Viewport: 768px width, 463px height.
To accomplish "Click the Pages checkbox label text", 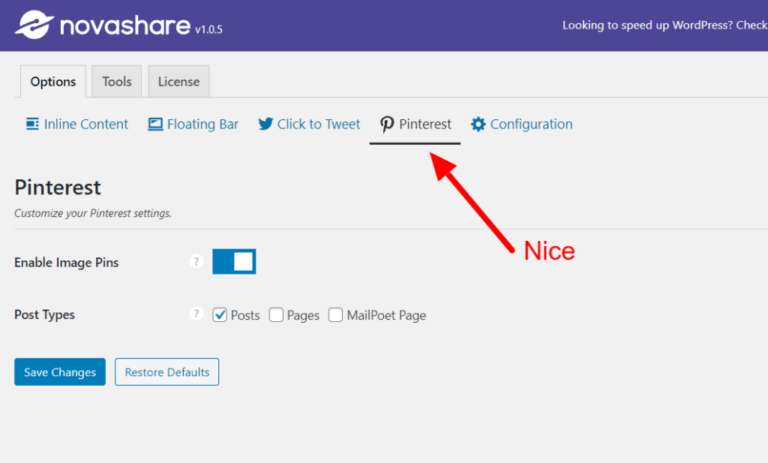I will click(x=303, y=316).
